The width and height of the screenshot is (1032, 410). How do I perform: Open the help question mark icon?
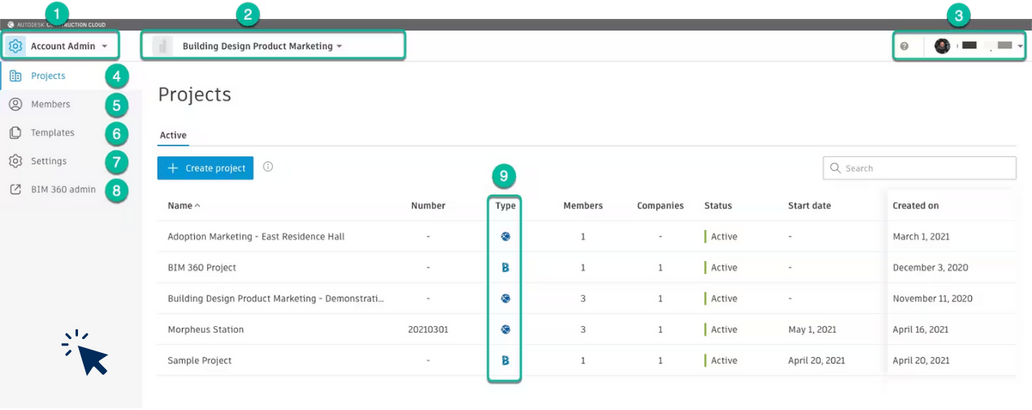904,46
